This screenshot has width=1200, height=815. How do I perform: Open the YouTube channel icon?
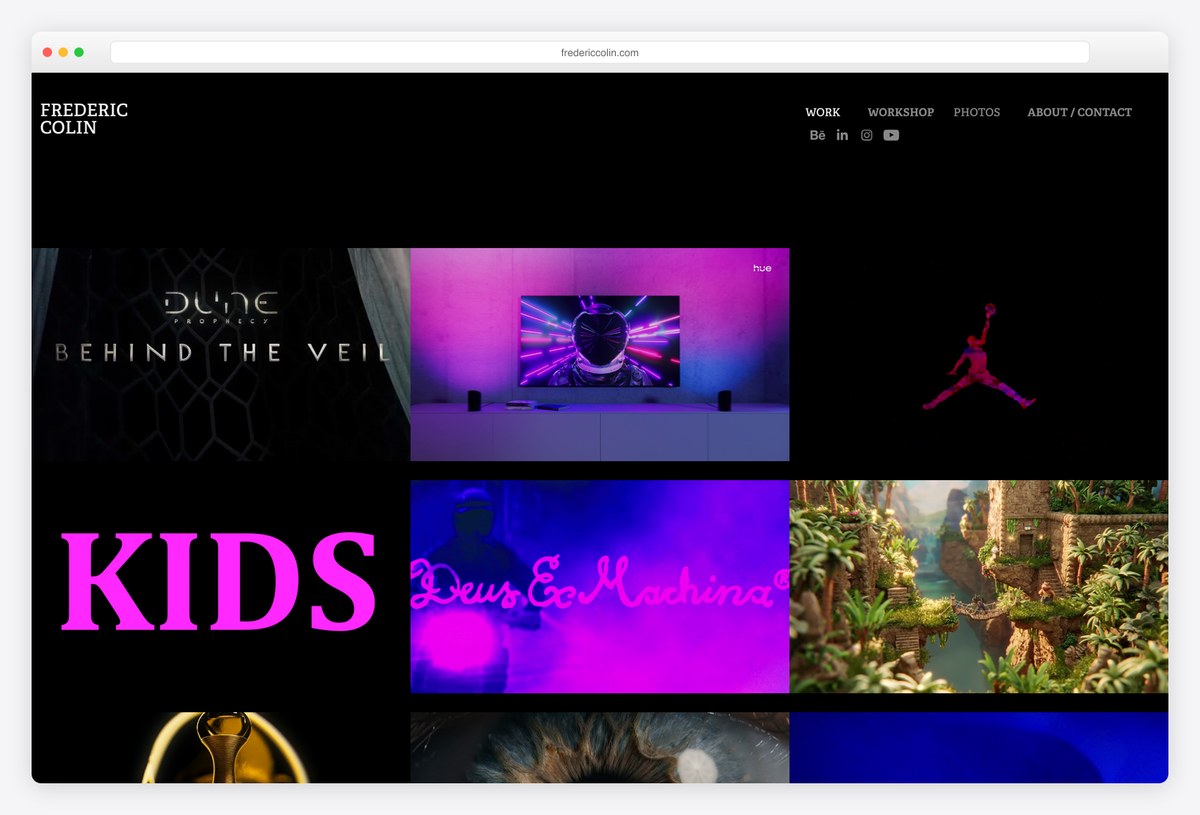891,135
